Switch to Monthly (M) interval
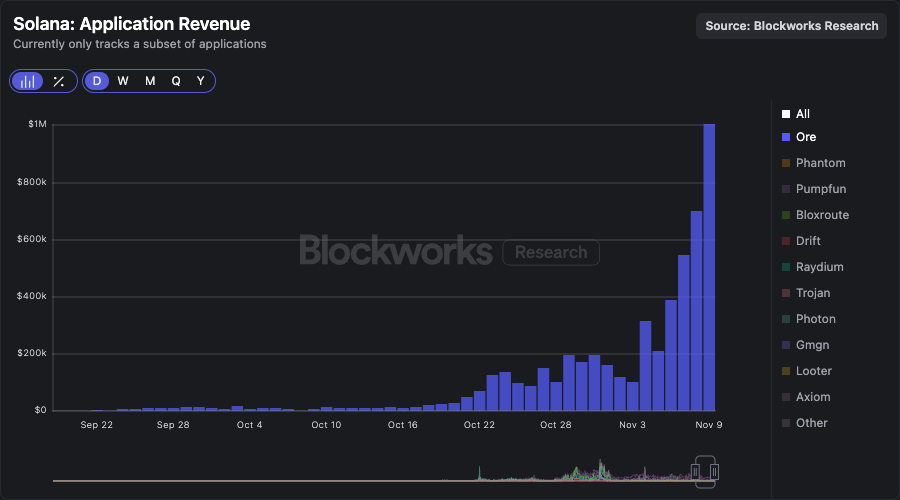Viewport: 900px width, 500px height. pyautogui.click(x=150, y=81)
